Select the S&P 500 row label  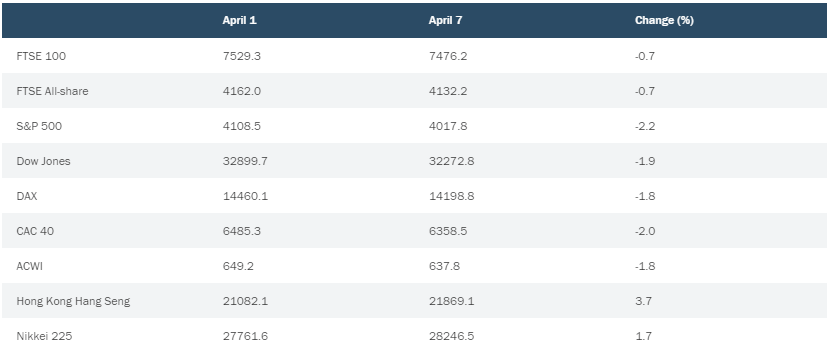coord(39,126)
